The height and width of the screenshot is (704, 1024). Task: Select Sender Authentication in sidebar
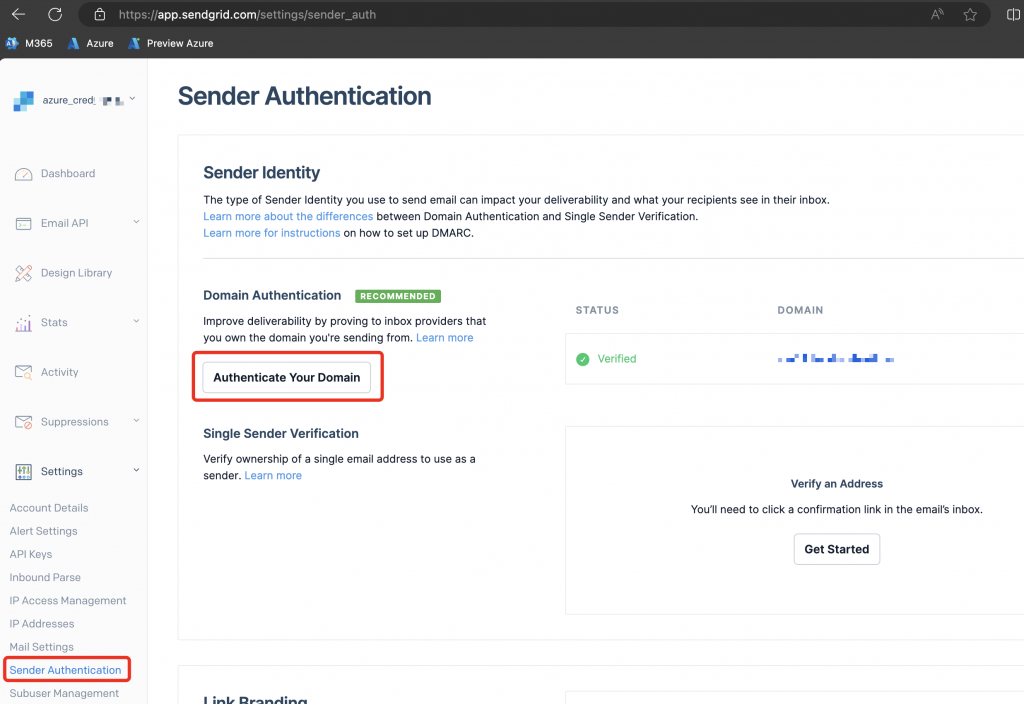click(65, 670)
